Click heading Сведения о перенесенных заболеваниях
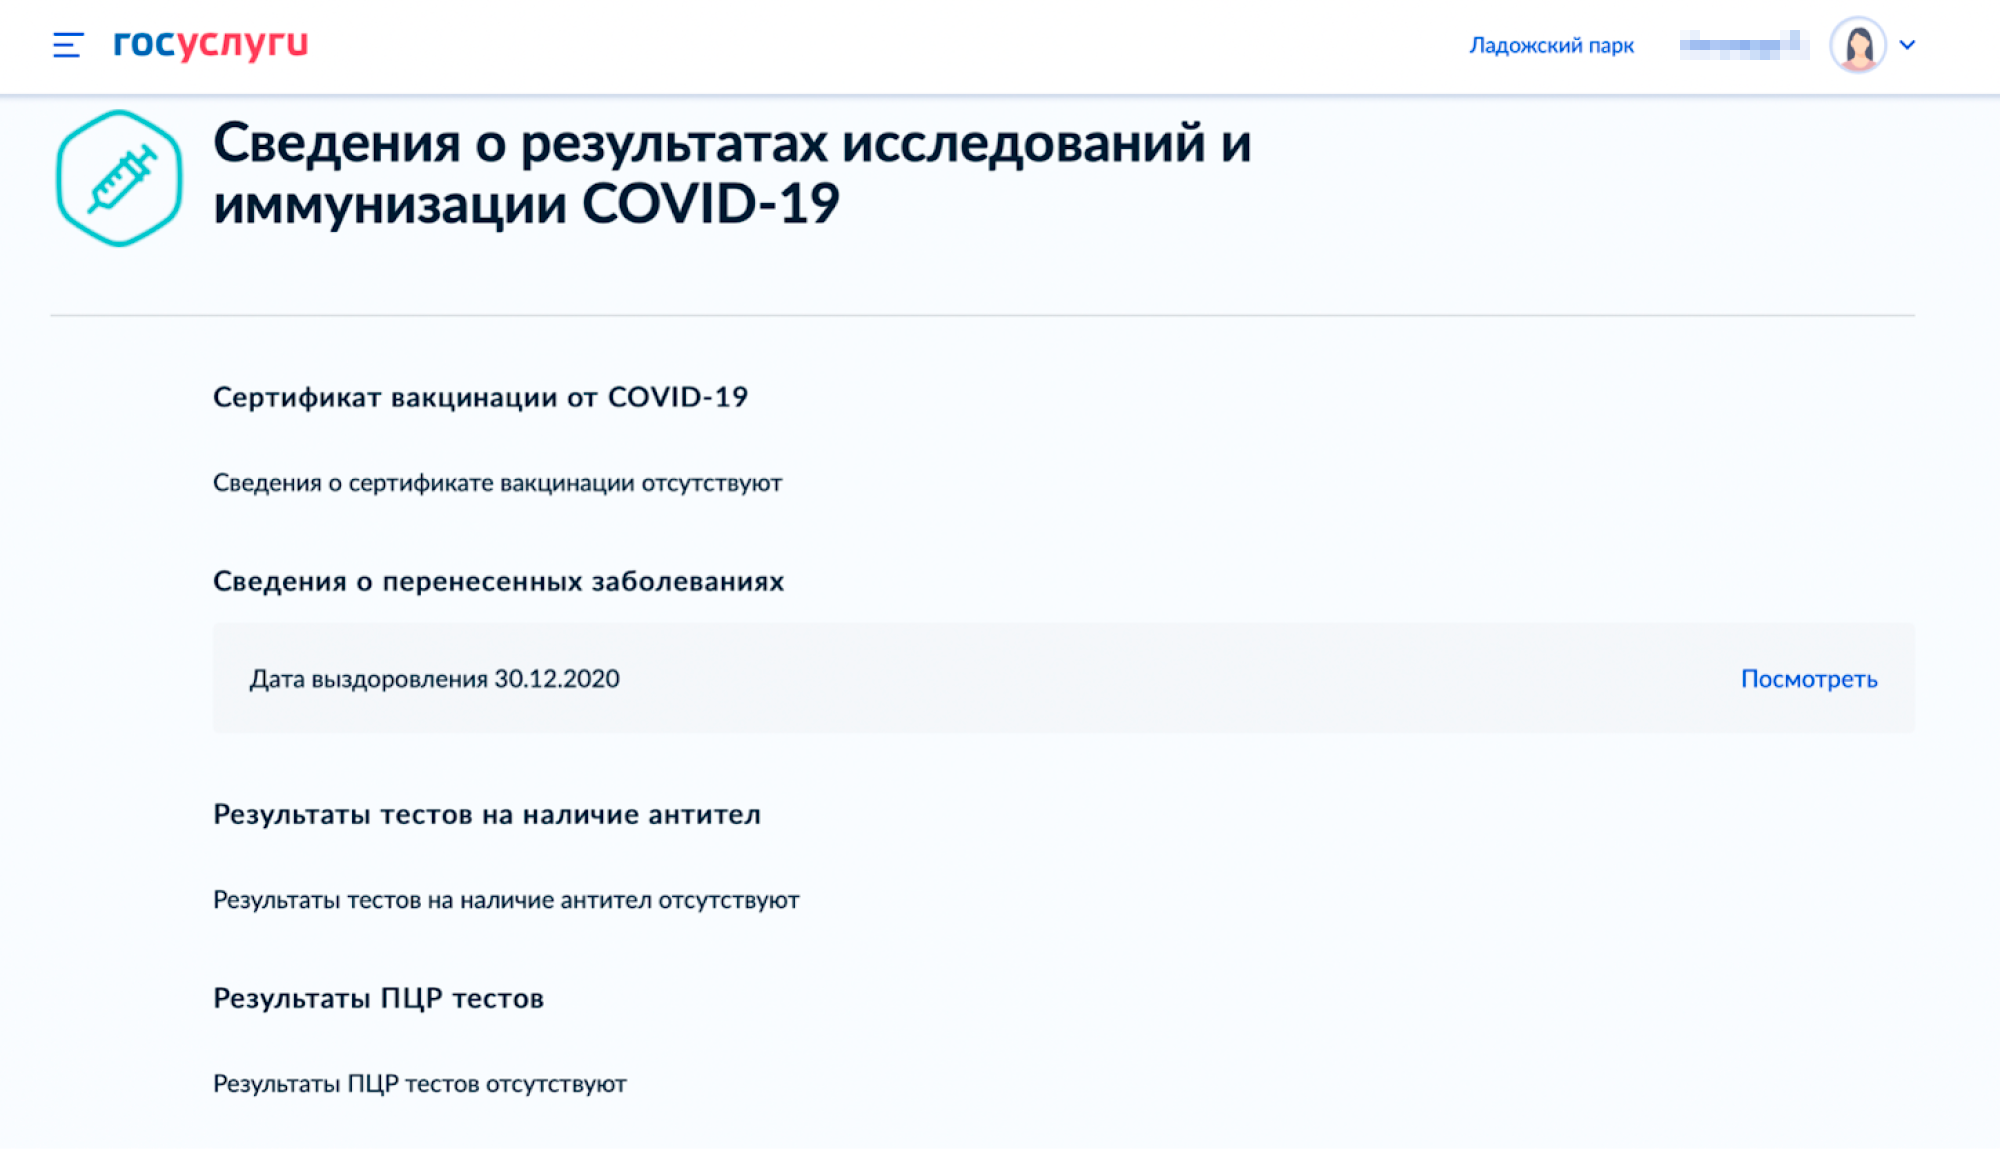Image resolution: width=2000 pixels, height=1149 pixels. 498,581
